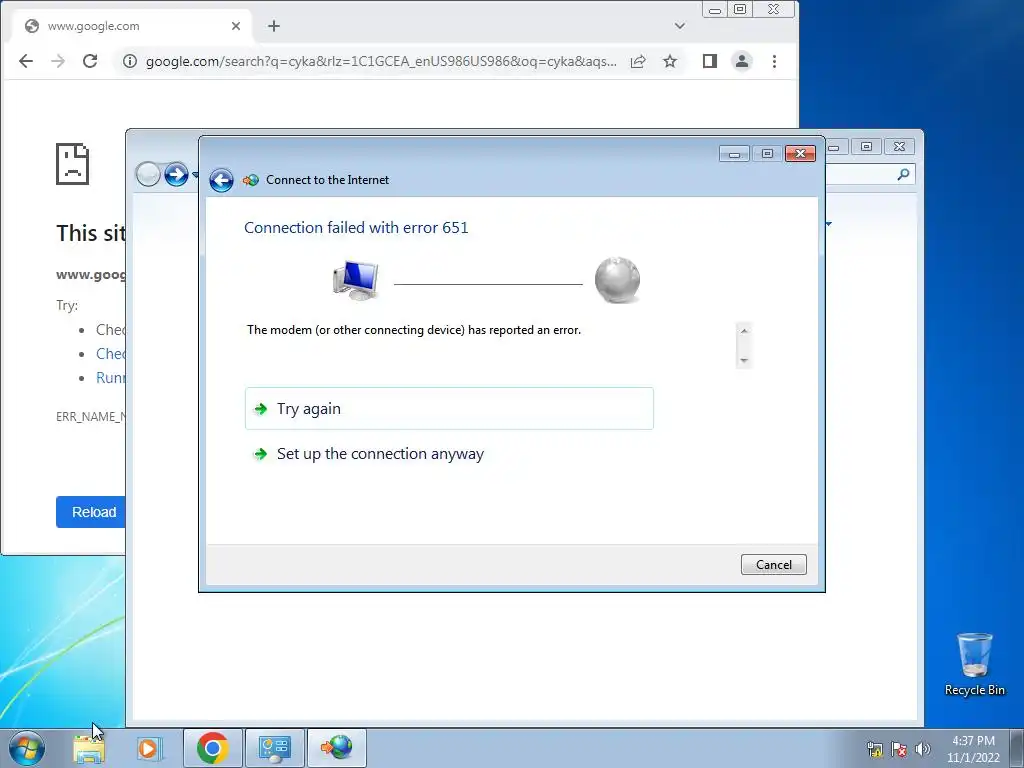Maximize the Connect to the Internet dialog

click(x=767, y=153)
